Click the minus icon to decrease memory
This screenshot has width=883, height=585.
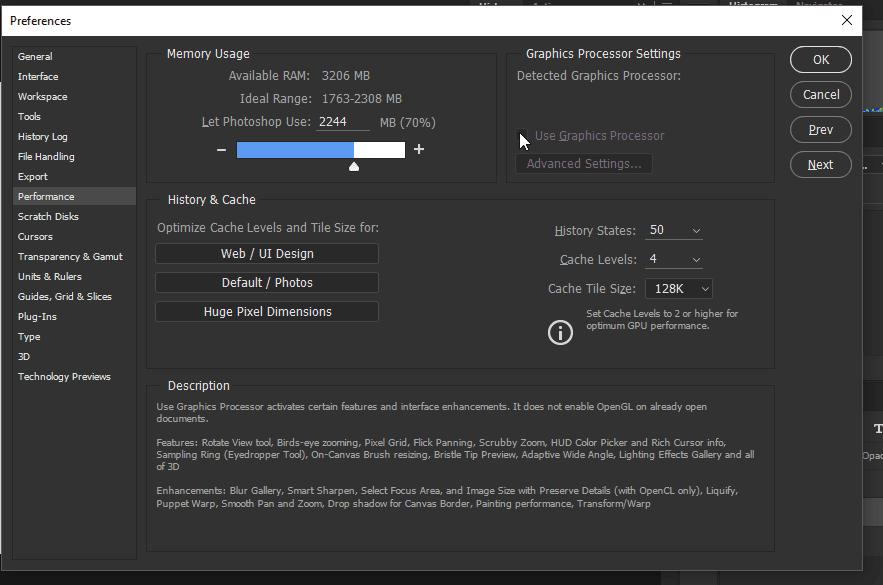tap(221, 150)
